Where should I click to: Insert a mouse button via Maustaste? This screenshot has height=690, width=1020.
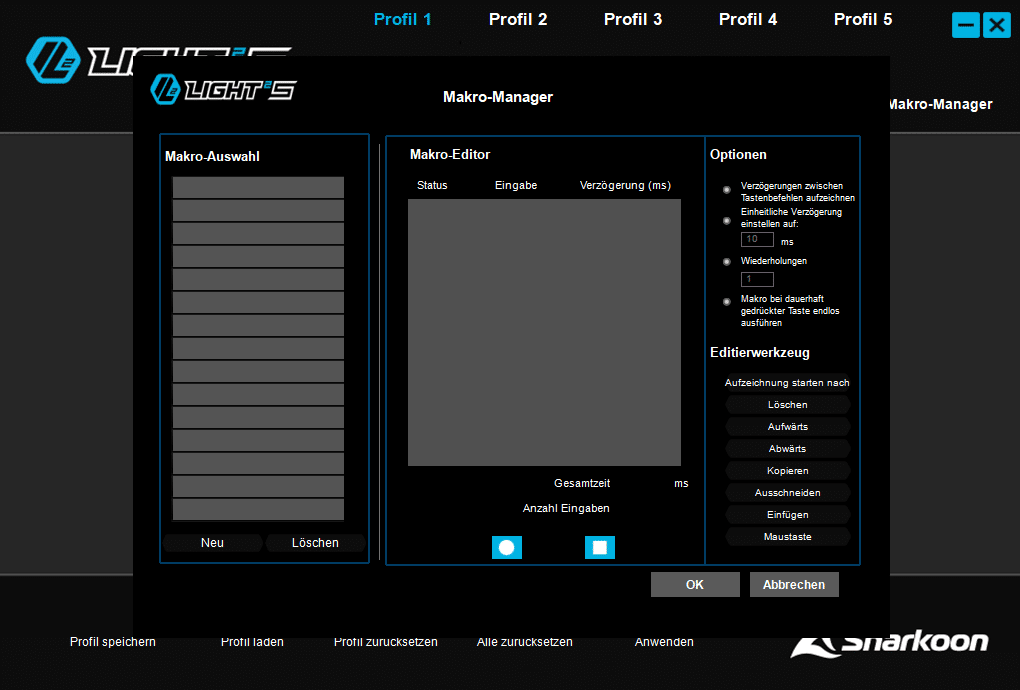click(788, 537)
